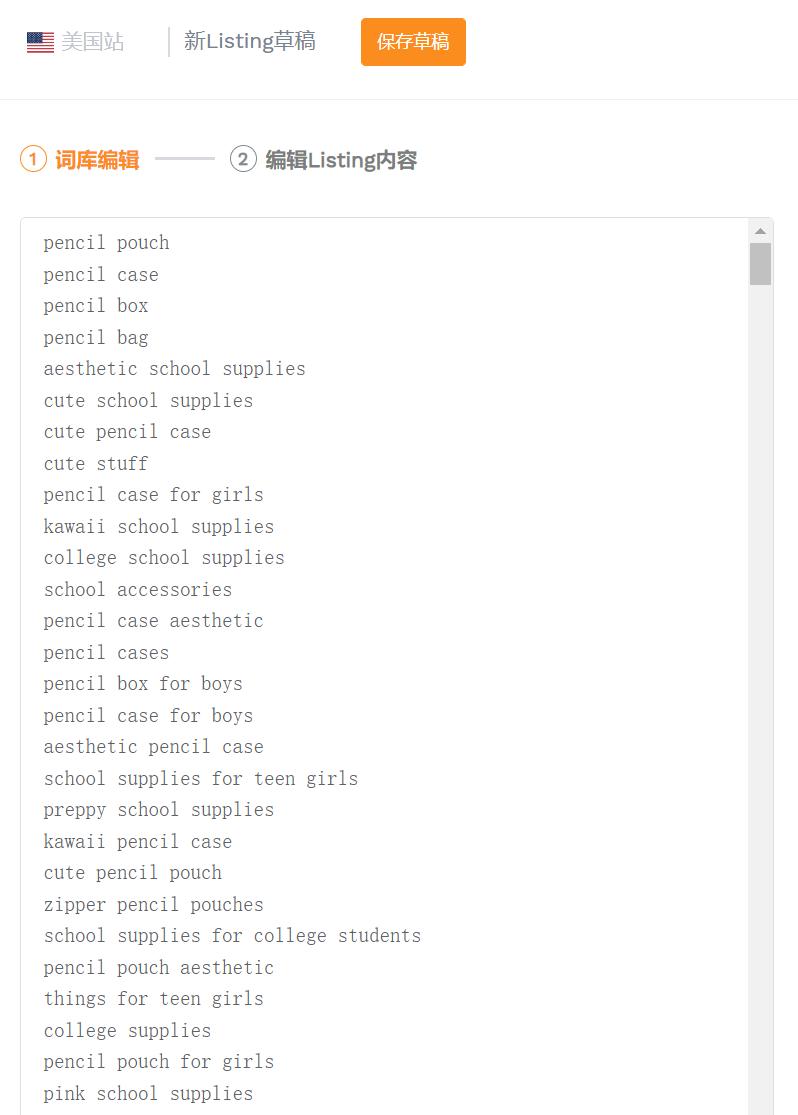The width and height of the screenshot is (798, 1115).
Task: Switch to 编辑Listing内容 step
Action: click(x=341, y=160)
